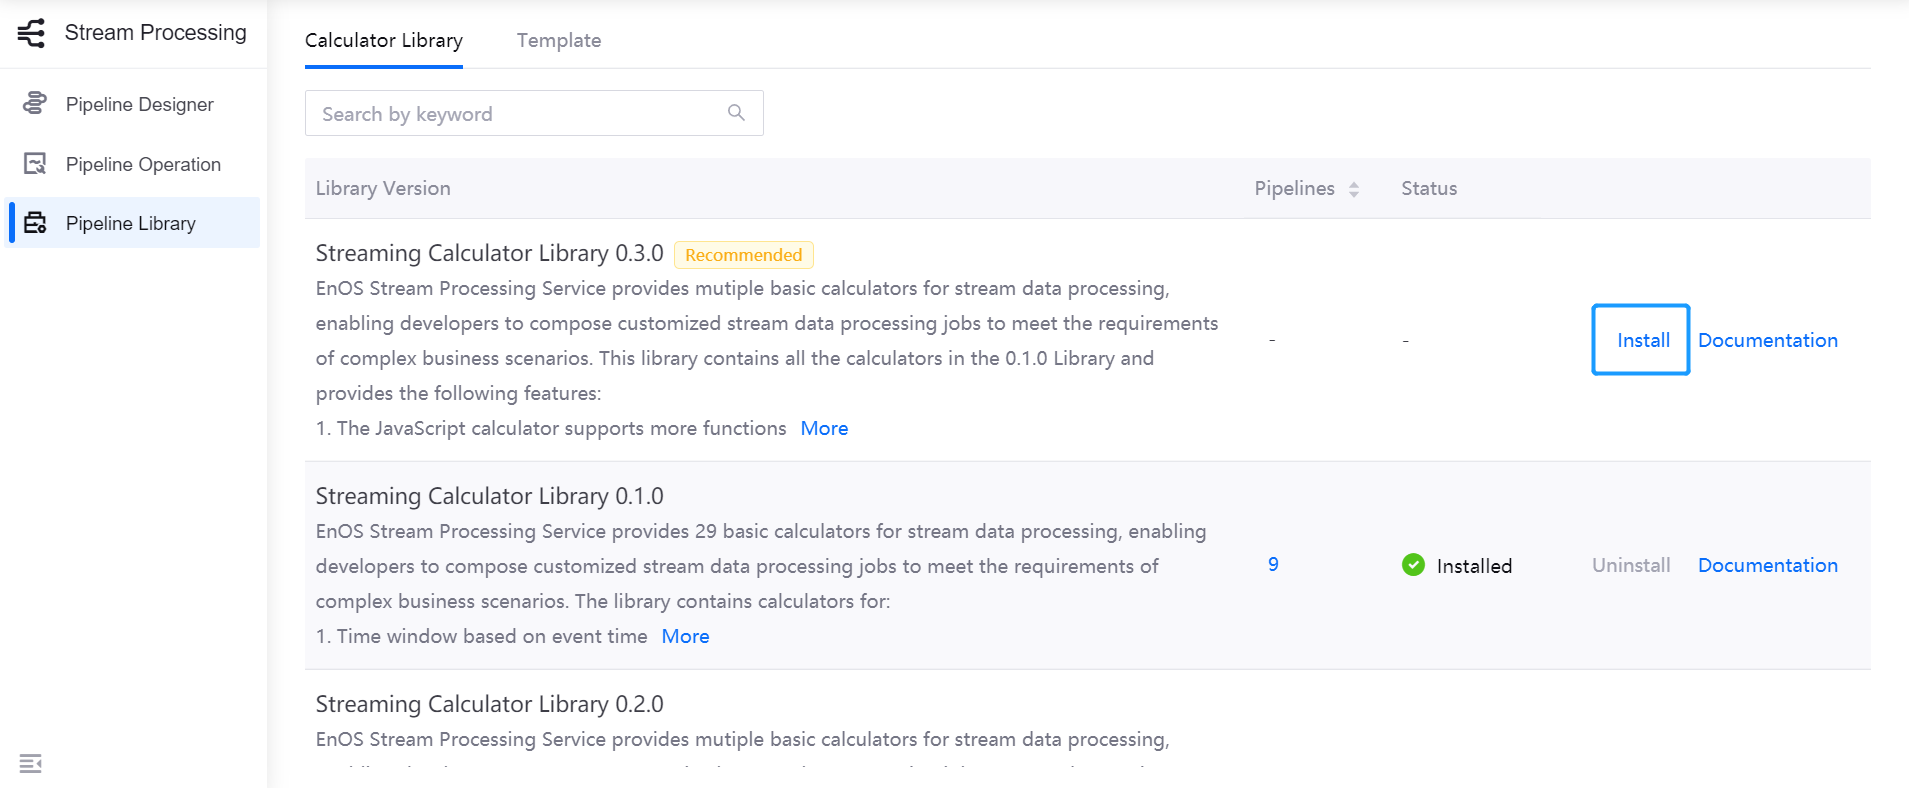Collapse the sidebar using bottom menu icon

click(x=31, y=764)
